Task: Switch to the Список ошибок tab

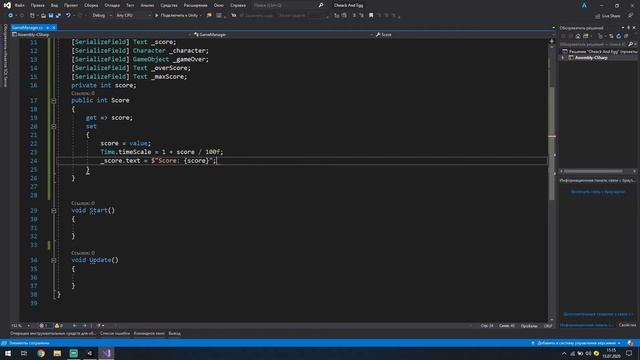Action: (x=115, y=333)
